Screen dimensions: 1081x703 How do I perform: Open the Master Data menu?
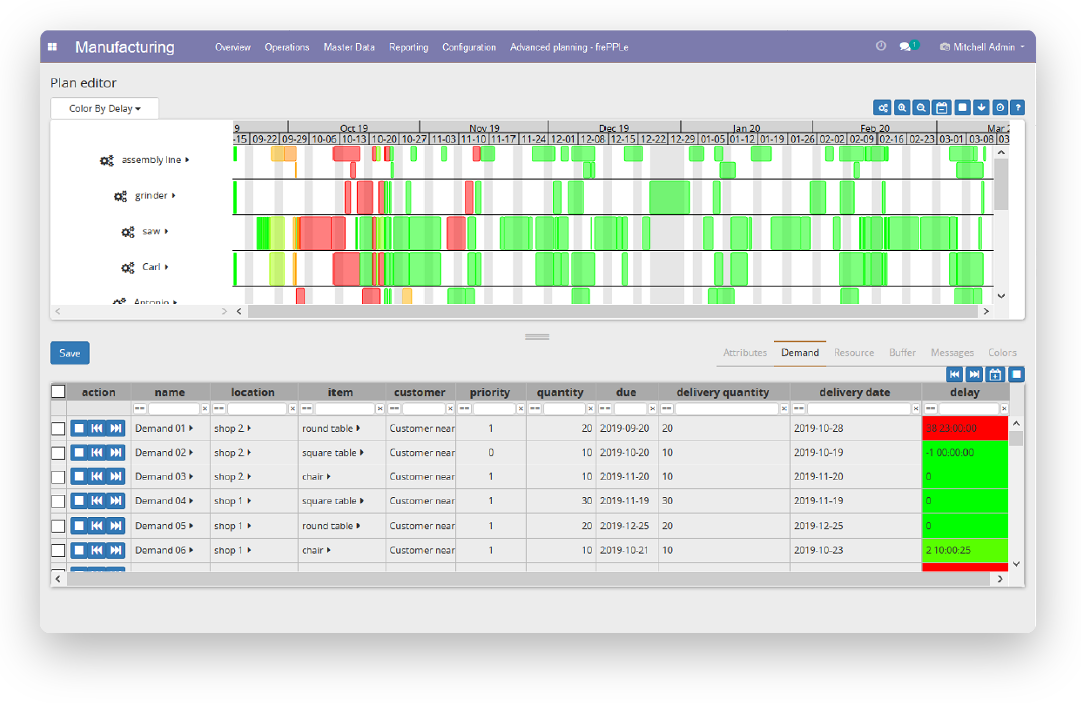pos(349,47)
